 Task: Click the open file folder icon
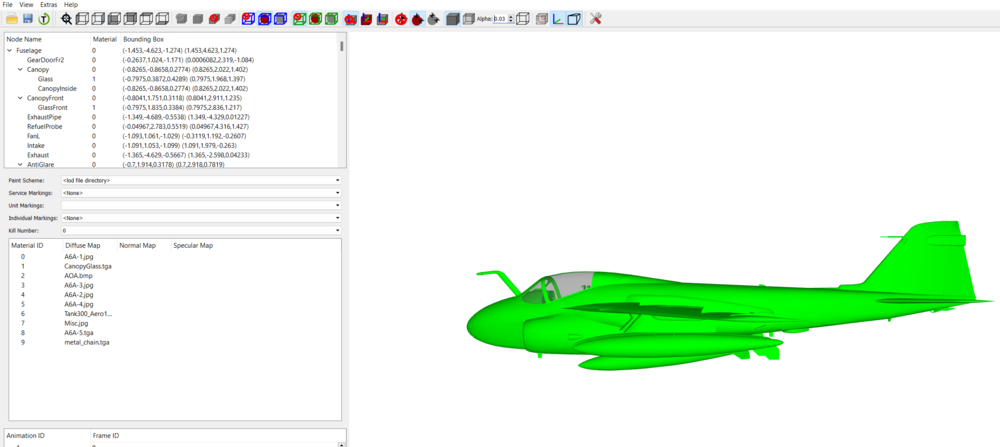pos(12,19)
